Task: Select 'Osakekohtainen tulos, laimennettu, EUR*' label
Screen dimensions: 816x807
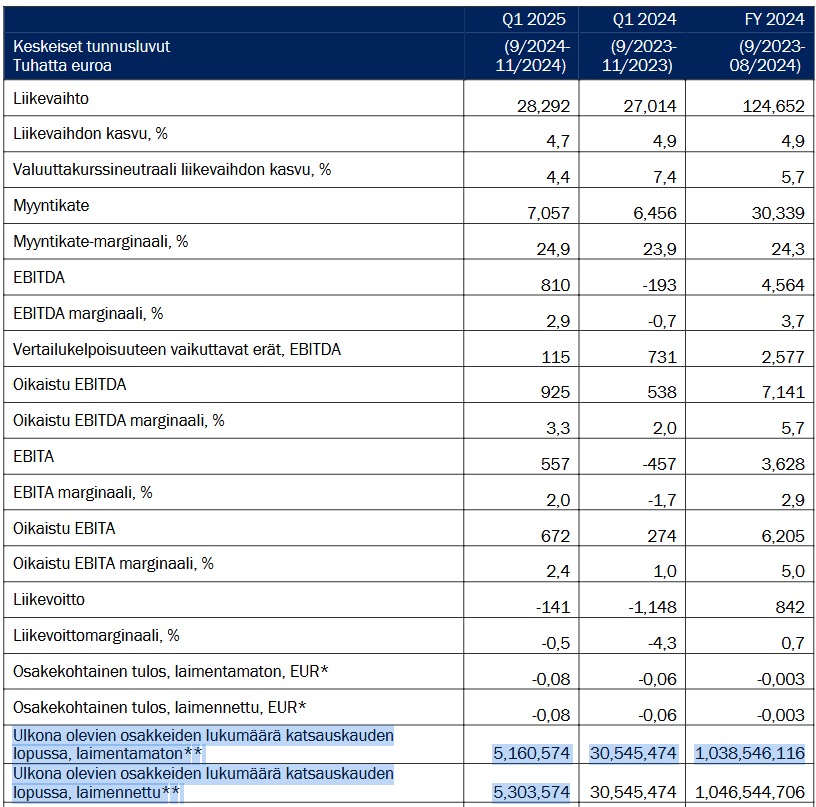Action: (159, 707)
